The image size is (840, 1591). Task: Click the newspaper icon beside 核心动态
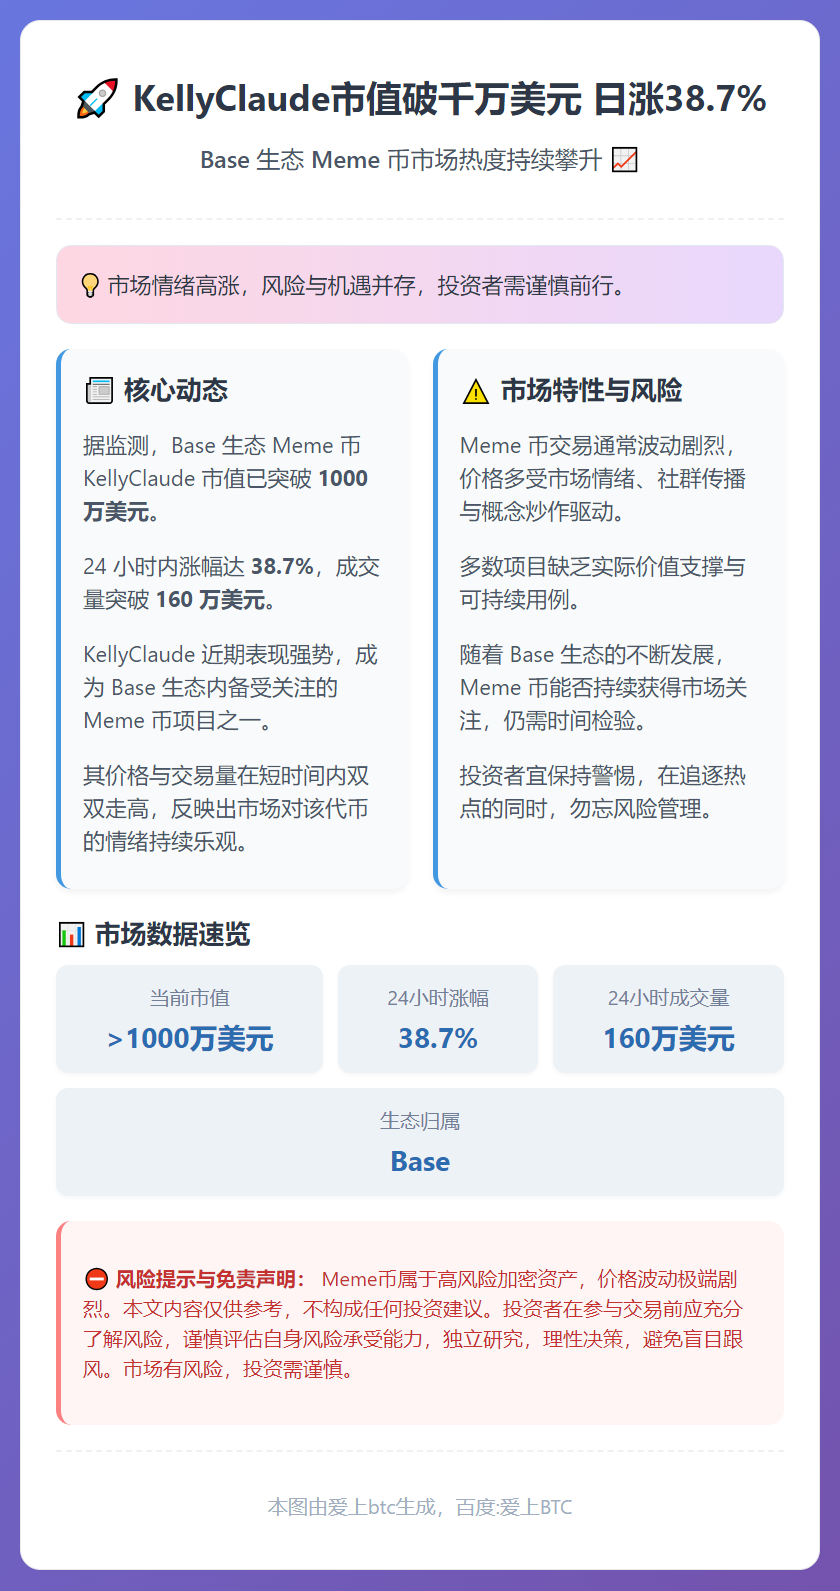tap(99, 391)
